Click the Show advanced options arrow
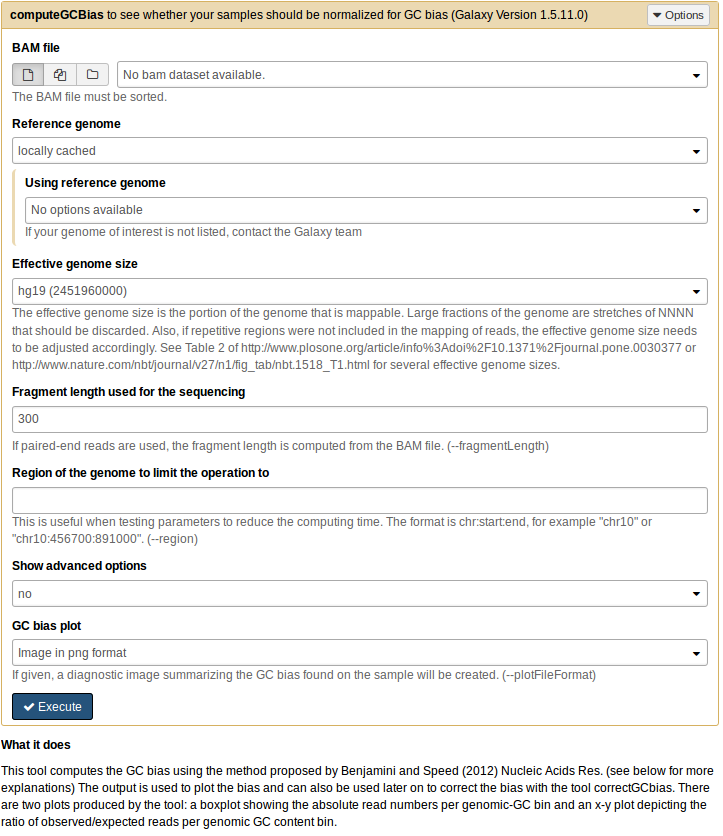The image size is (723, 836). point(696,595)
